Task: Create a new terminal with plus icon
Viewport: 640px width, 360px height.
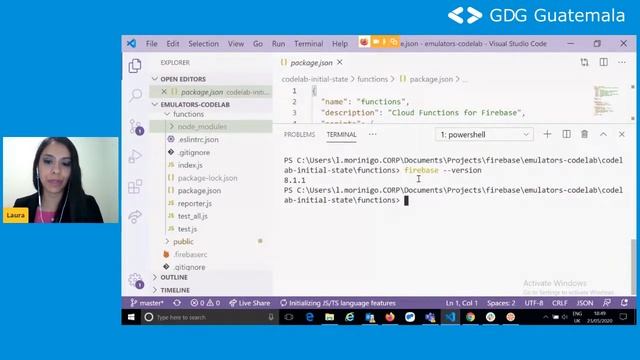Action: point(547,134)
